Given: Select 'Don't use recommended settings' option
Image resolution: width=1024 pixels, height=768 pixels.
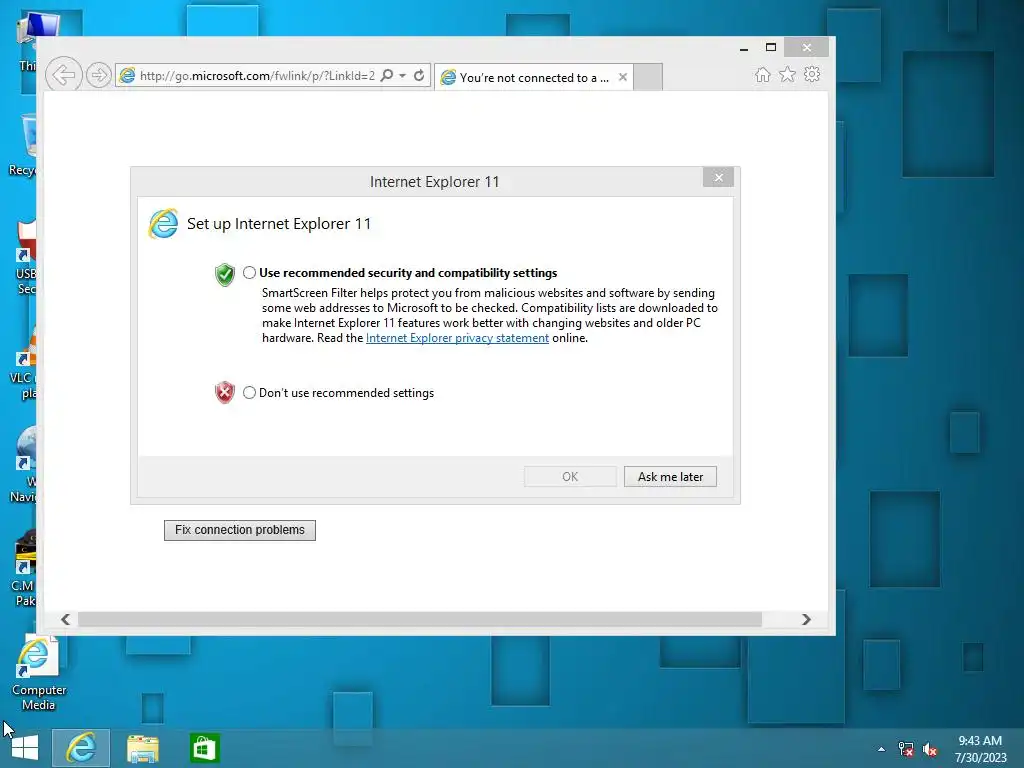Looking at the screenshot, I should pos(249,392).
